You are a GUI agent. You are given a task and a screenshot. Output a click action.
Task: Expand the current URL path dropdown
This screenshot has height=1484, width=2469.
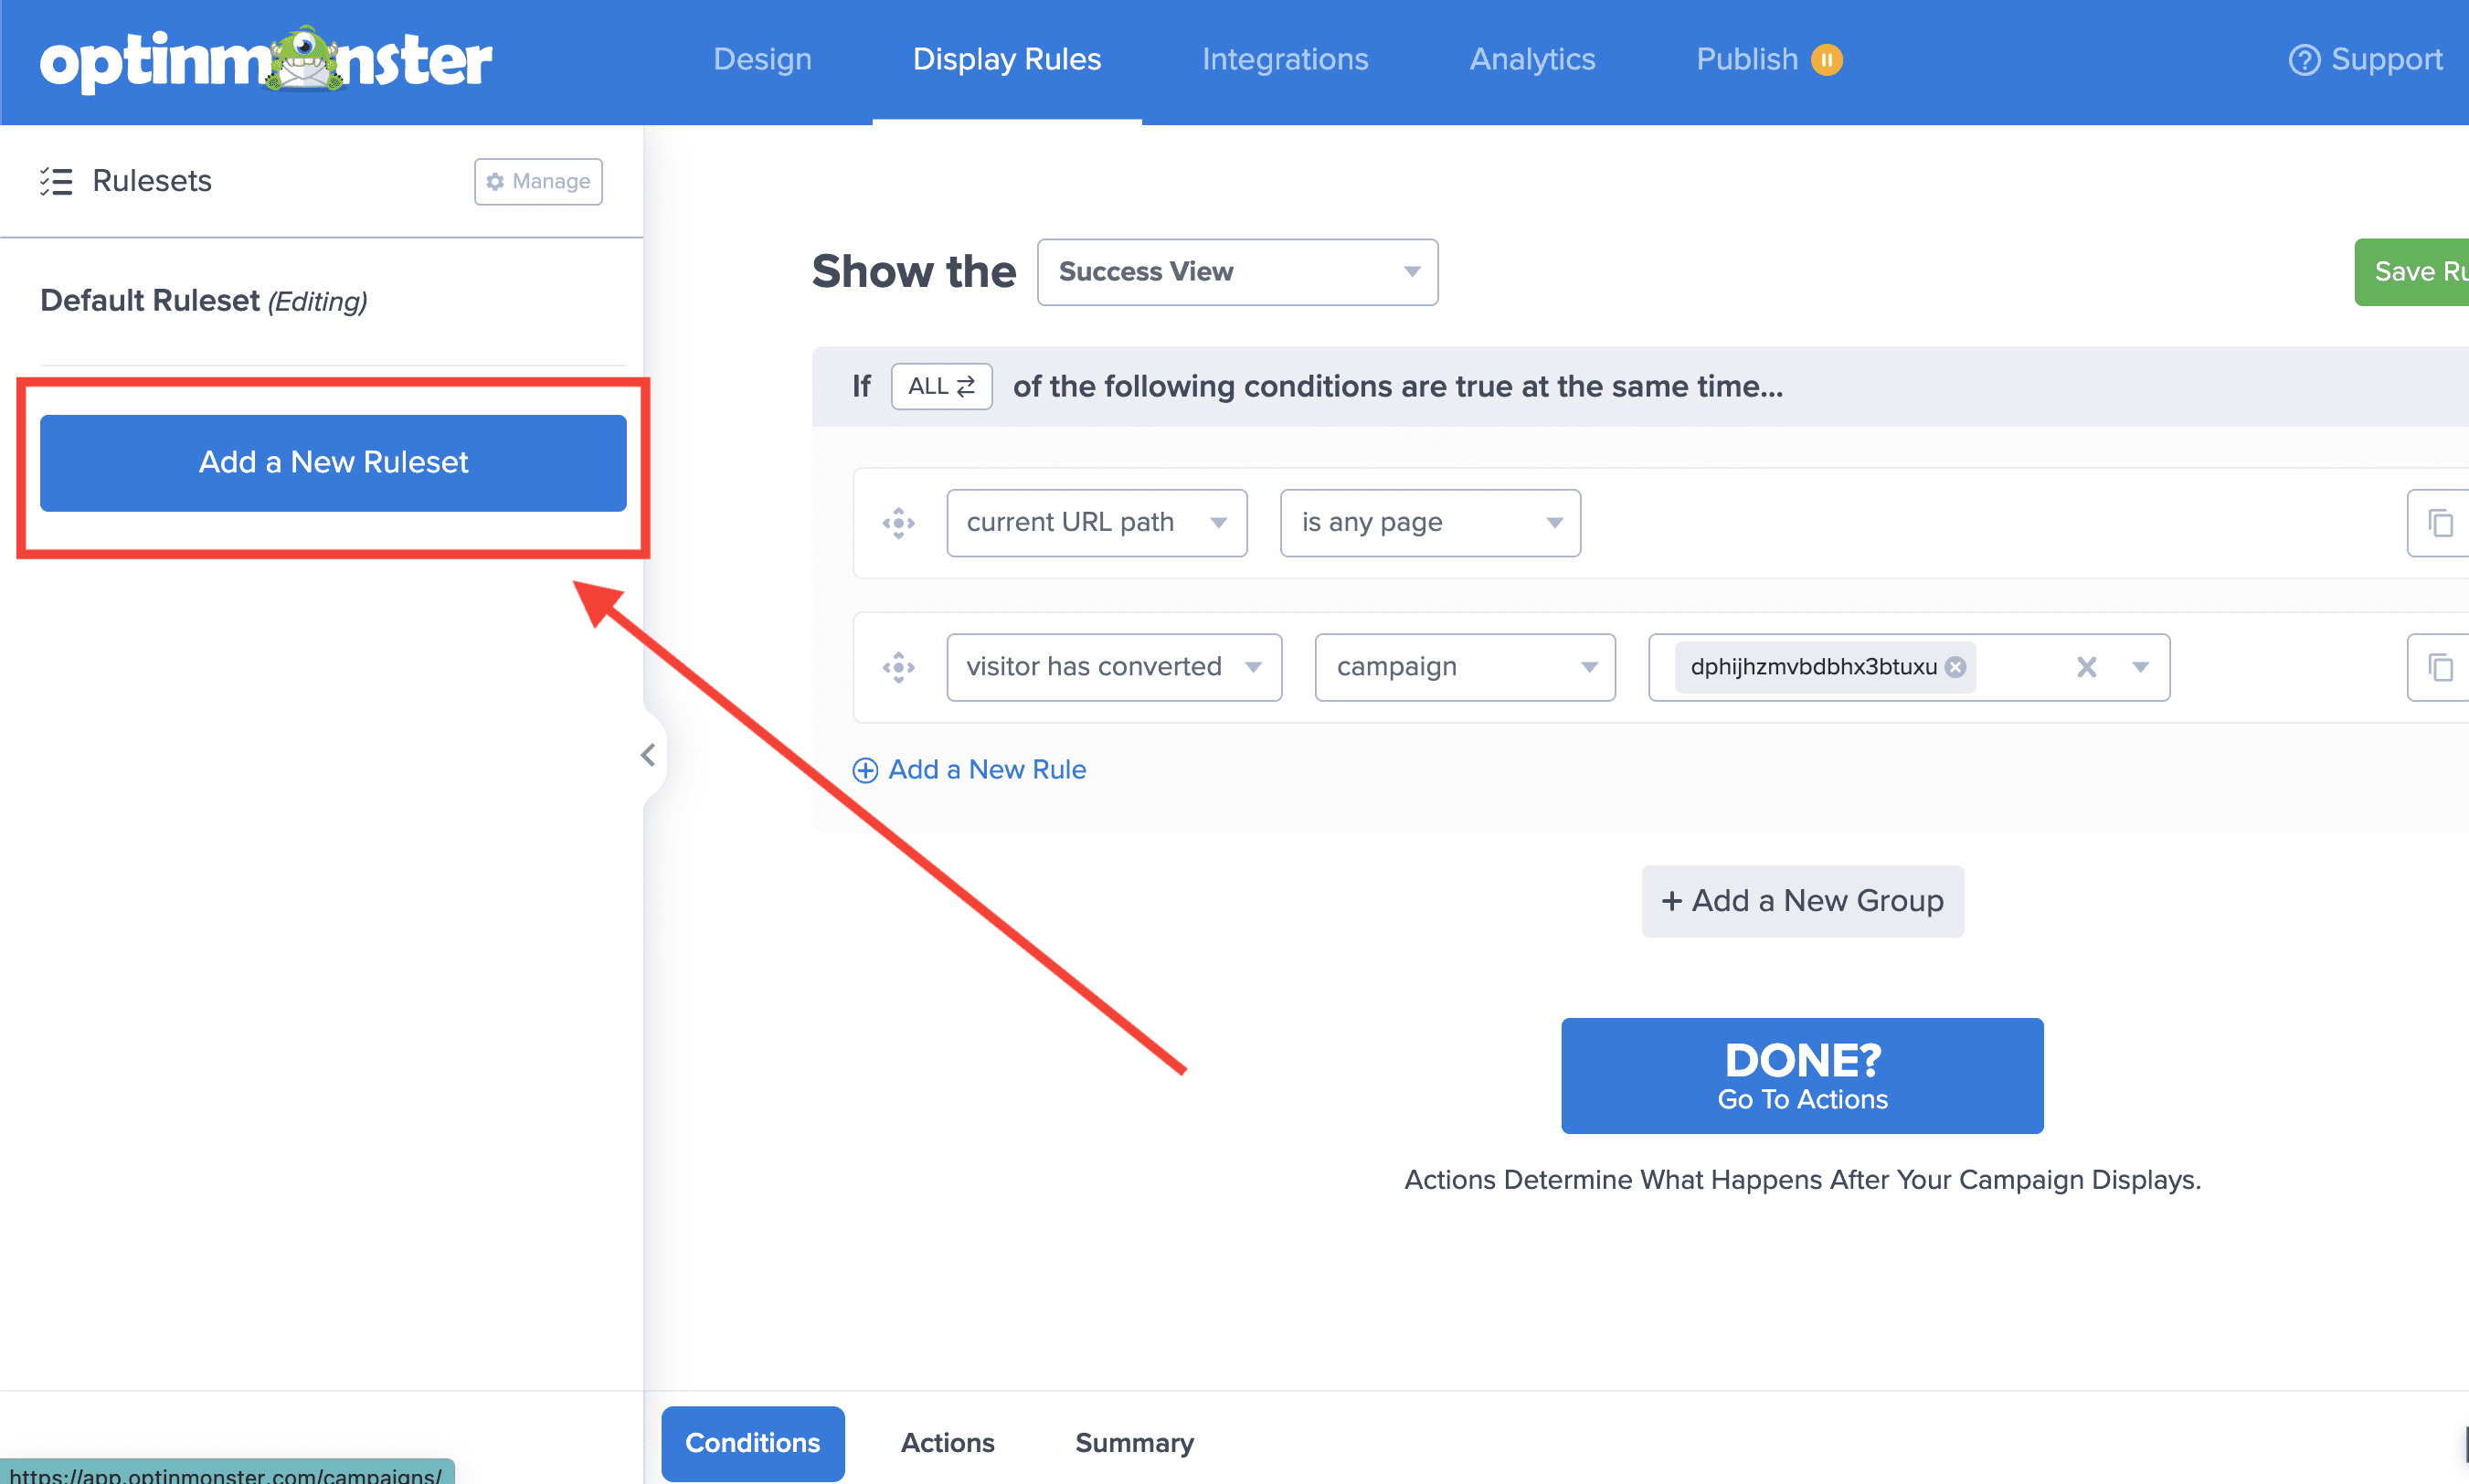(x=1096, y=523)
